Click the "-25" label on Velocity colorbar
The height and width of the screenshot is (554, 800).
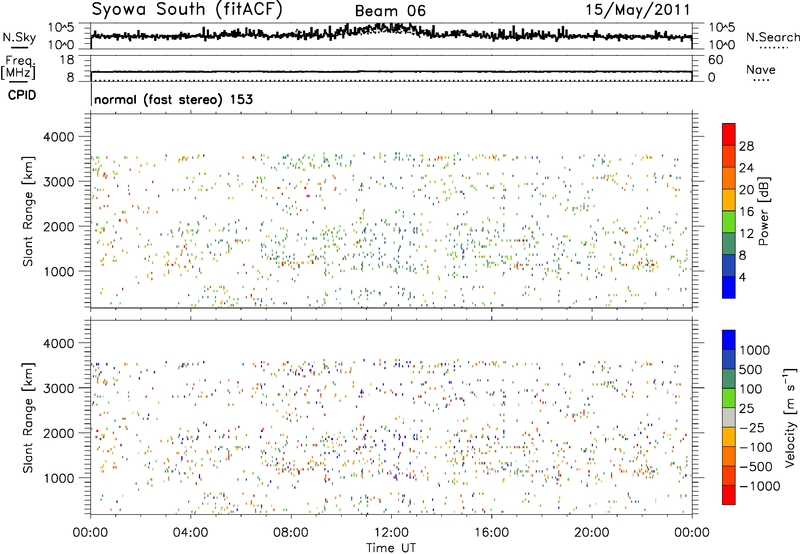click(x=752, y=428)
